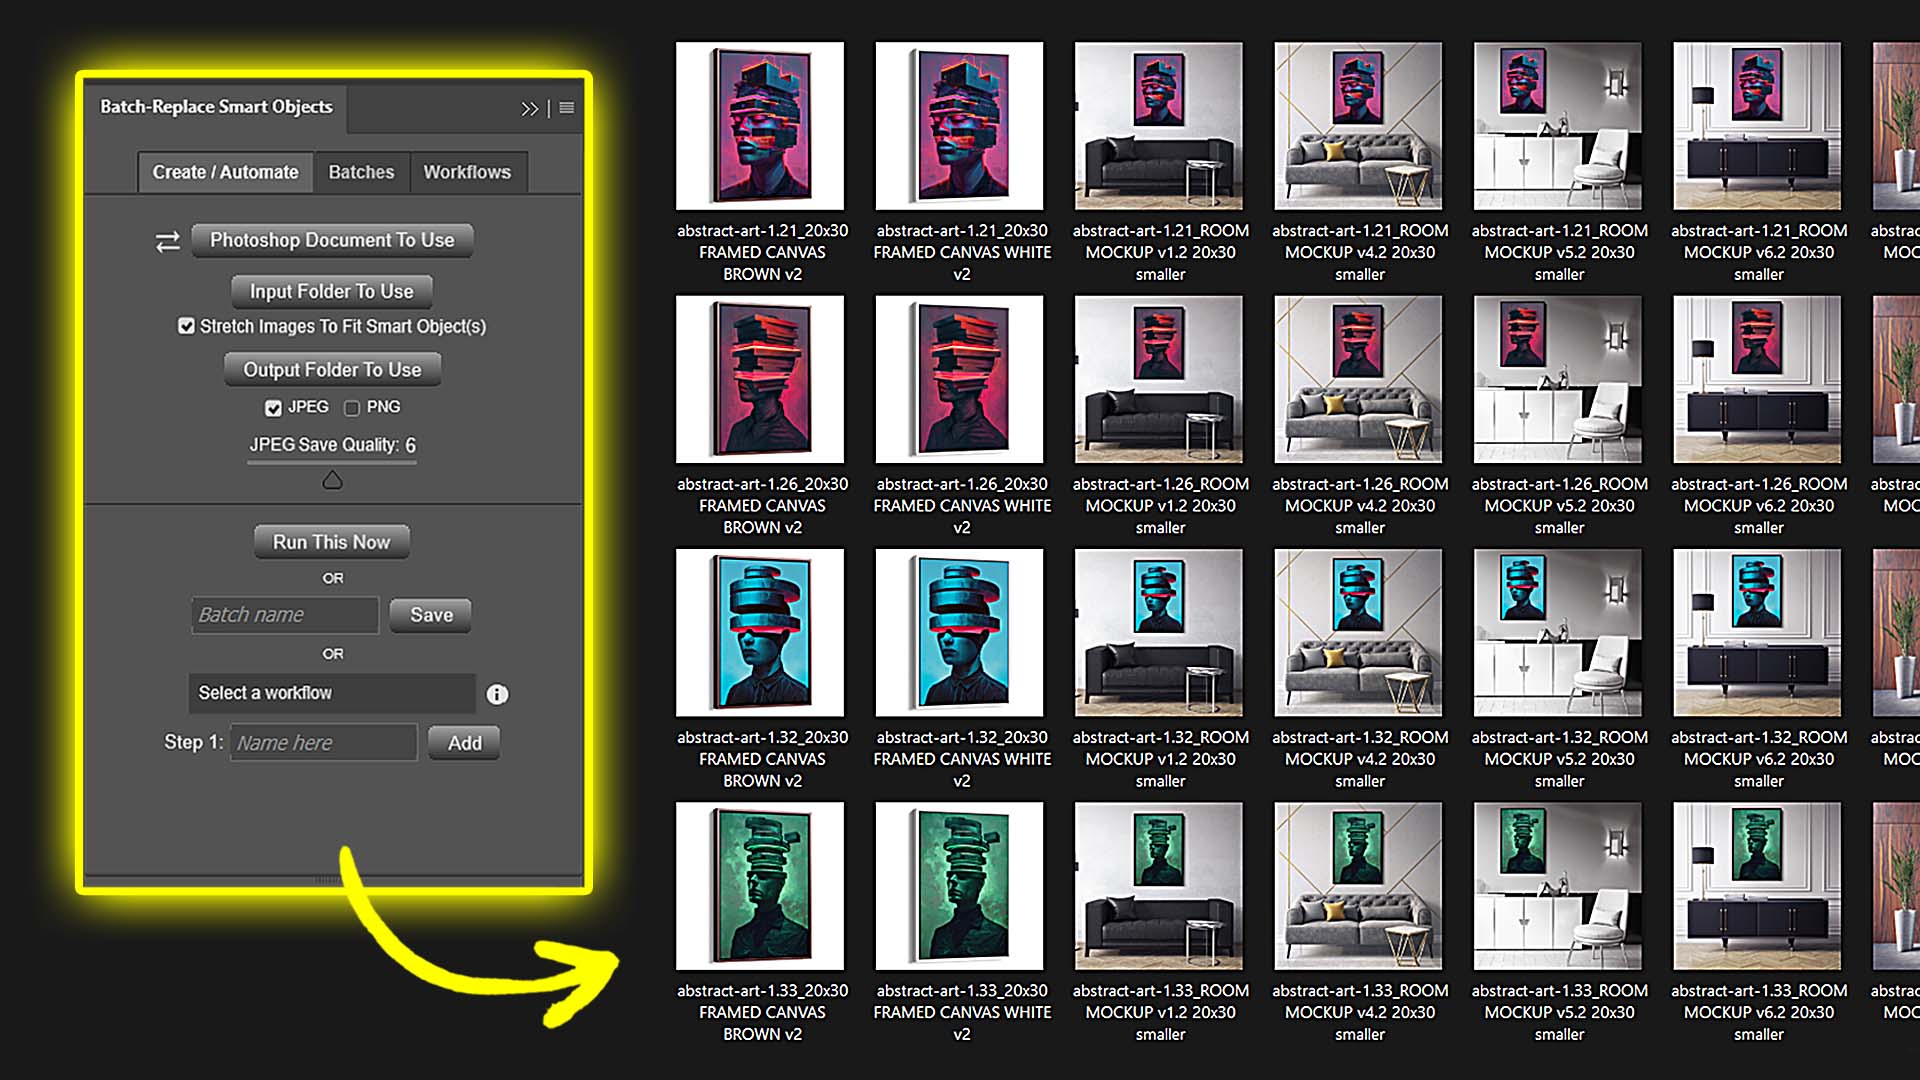The height and width of the screenshot is (1080, 1920).
Task: Choose the Input Folder To Use
Action: pyautogui.click(x=331, y=291)
